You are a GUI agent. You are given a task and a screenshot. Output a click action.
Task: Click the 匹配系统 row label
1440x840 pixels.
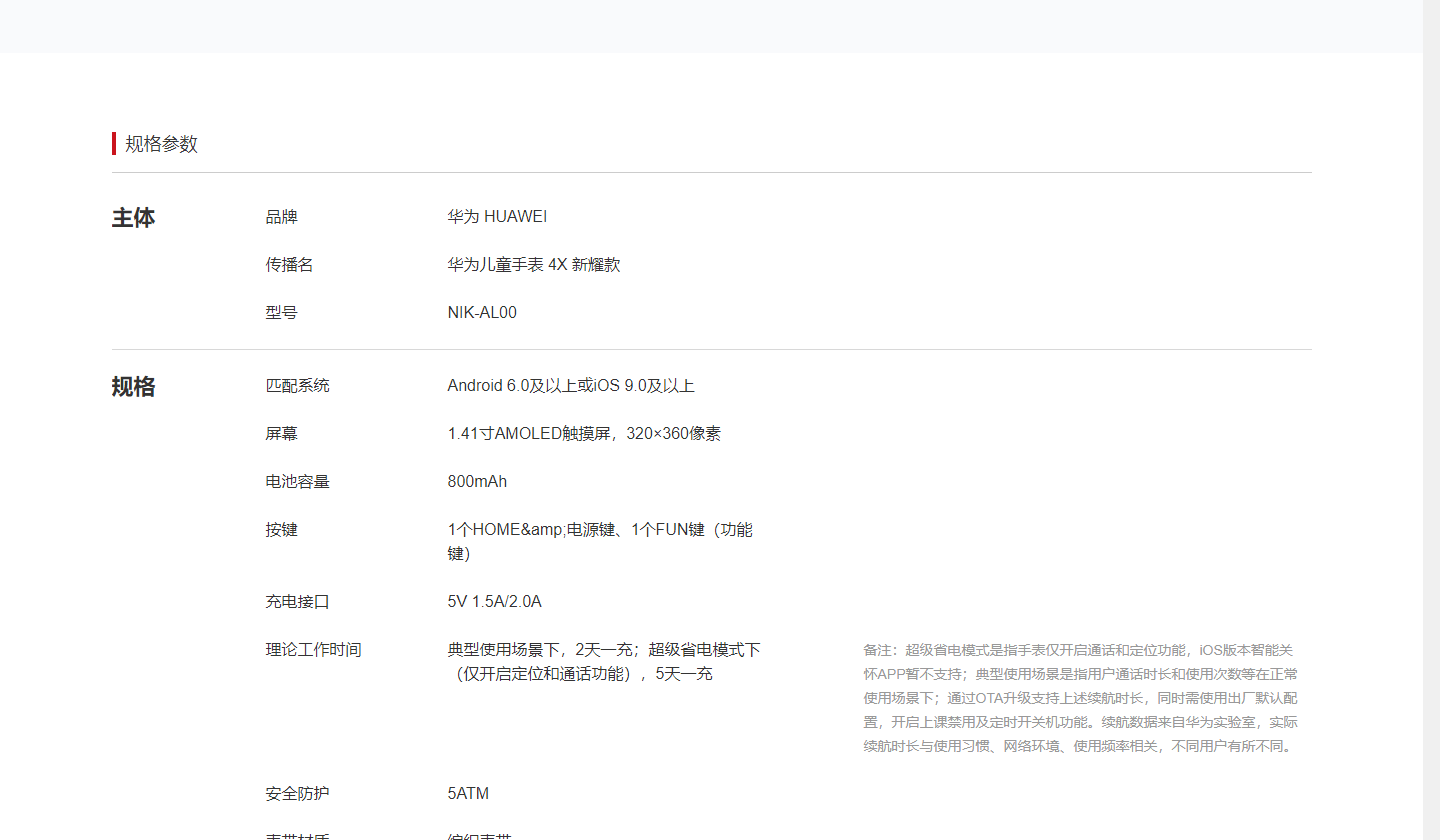[298, 386]
